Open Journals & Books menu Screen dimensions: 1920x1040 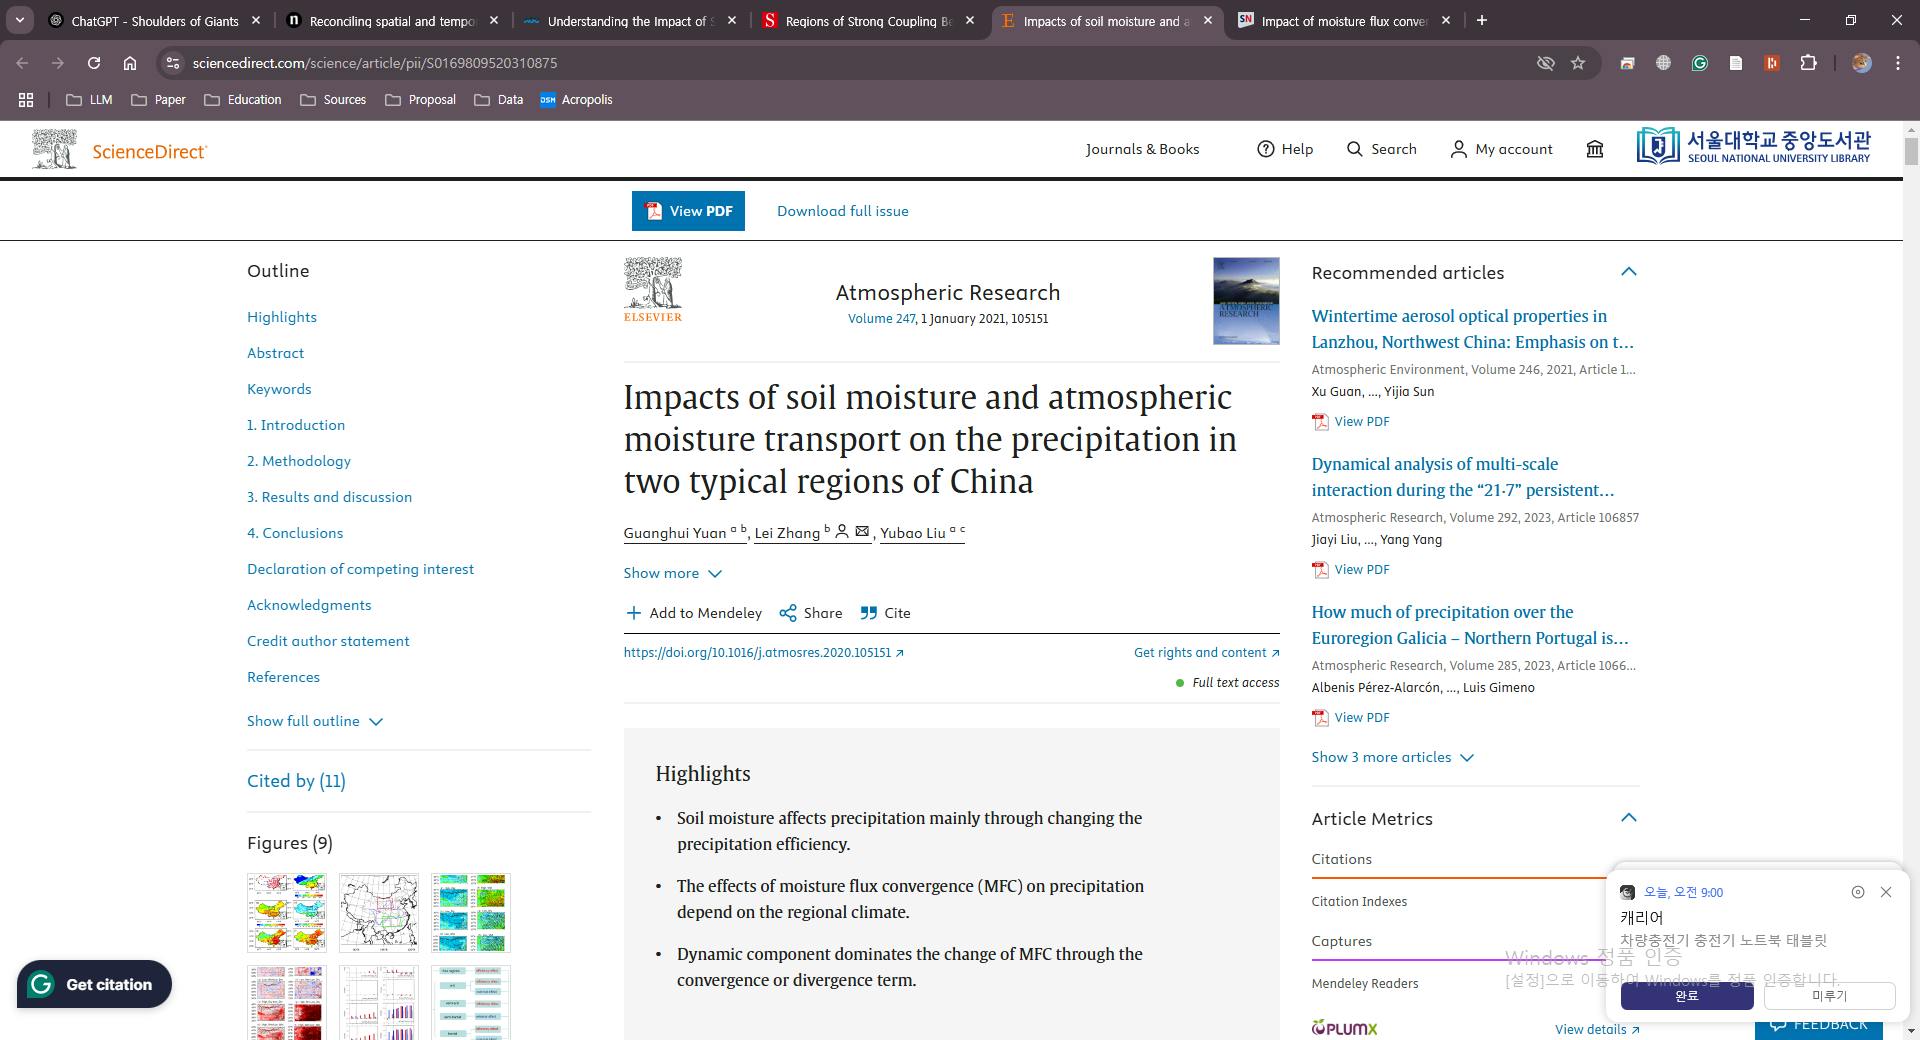pos(1143,149)
